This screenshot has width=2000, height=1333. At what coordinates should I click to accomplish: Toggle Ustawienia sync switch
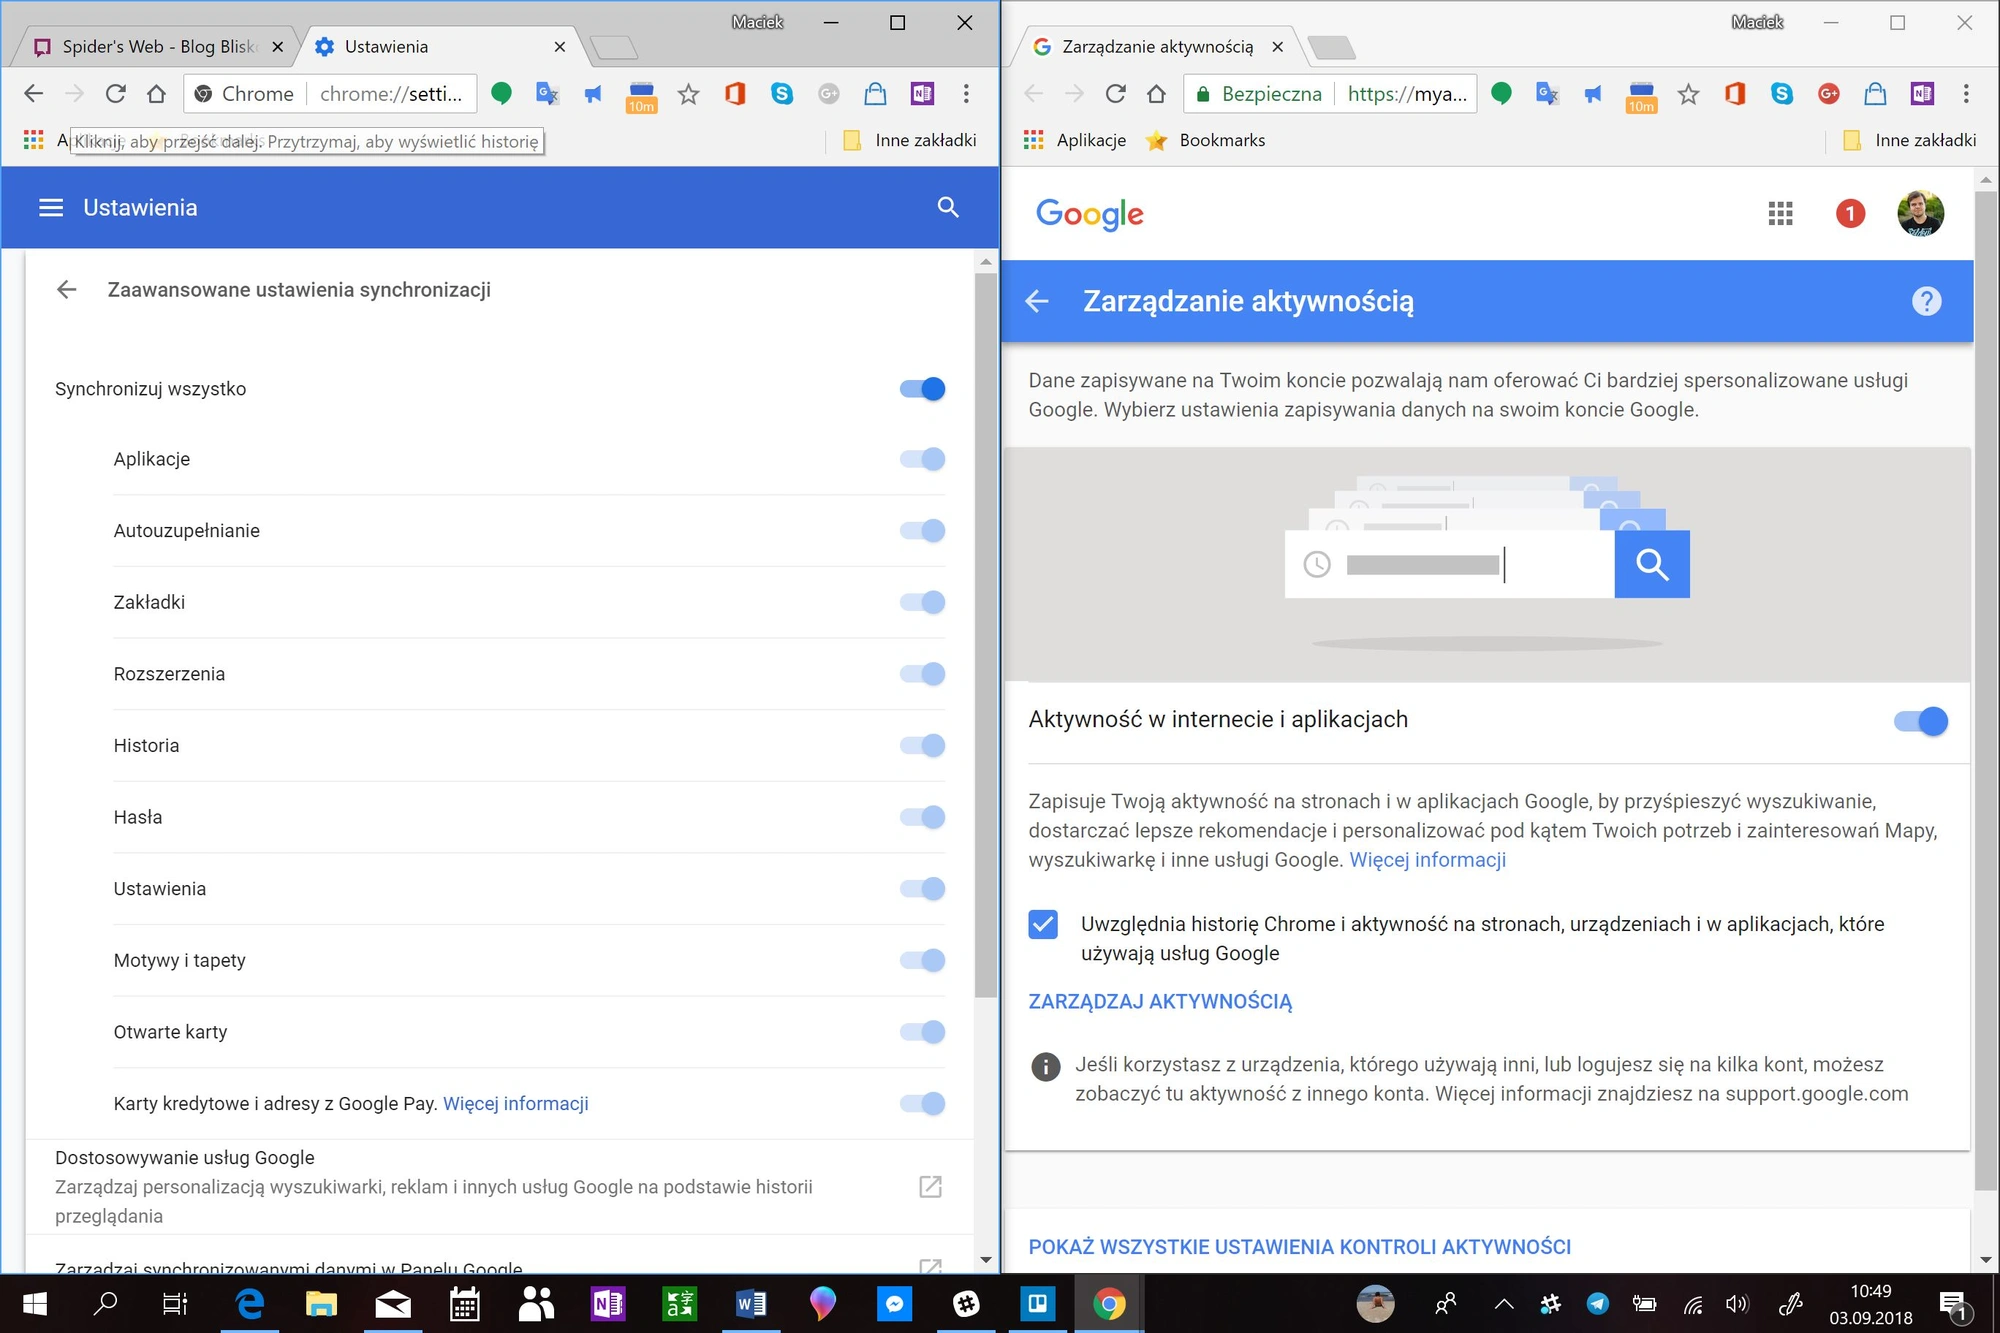(x=922, y=889)
